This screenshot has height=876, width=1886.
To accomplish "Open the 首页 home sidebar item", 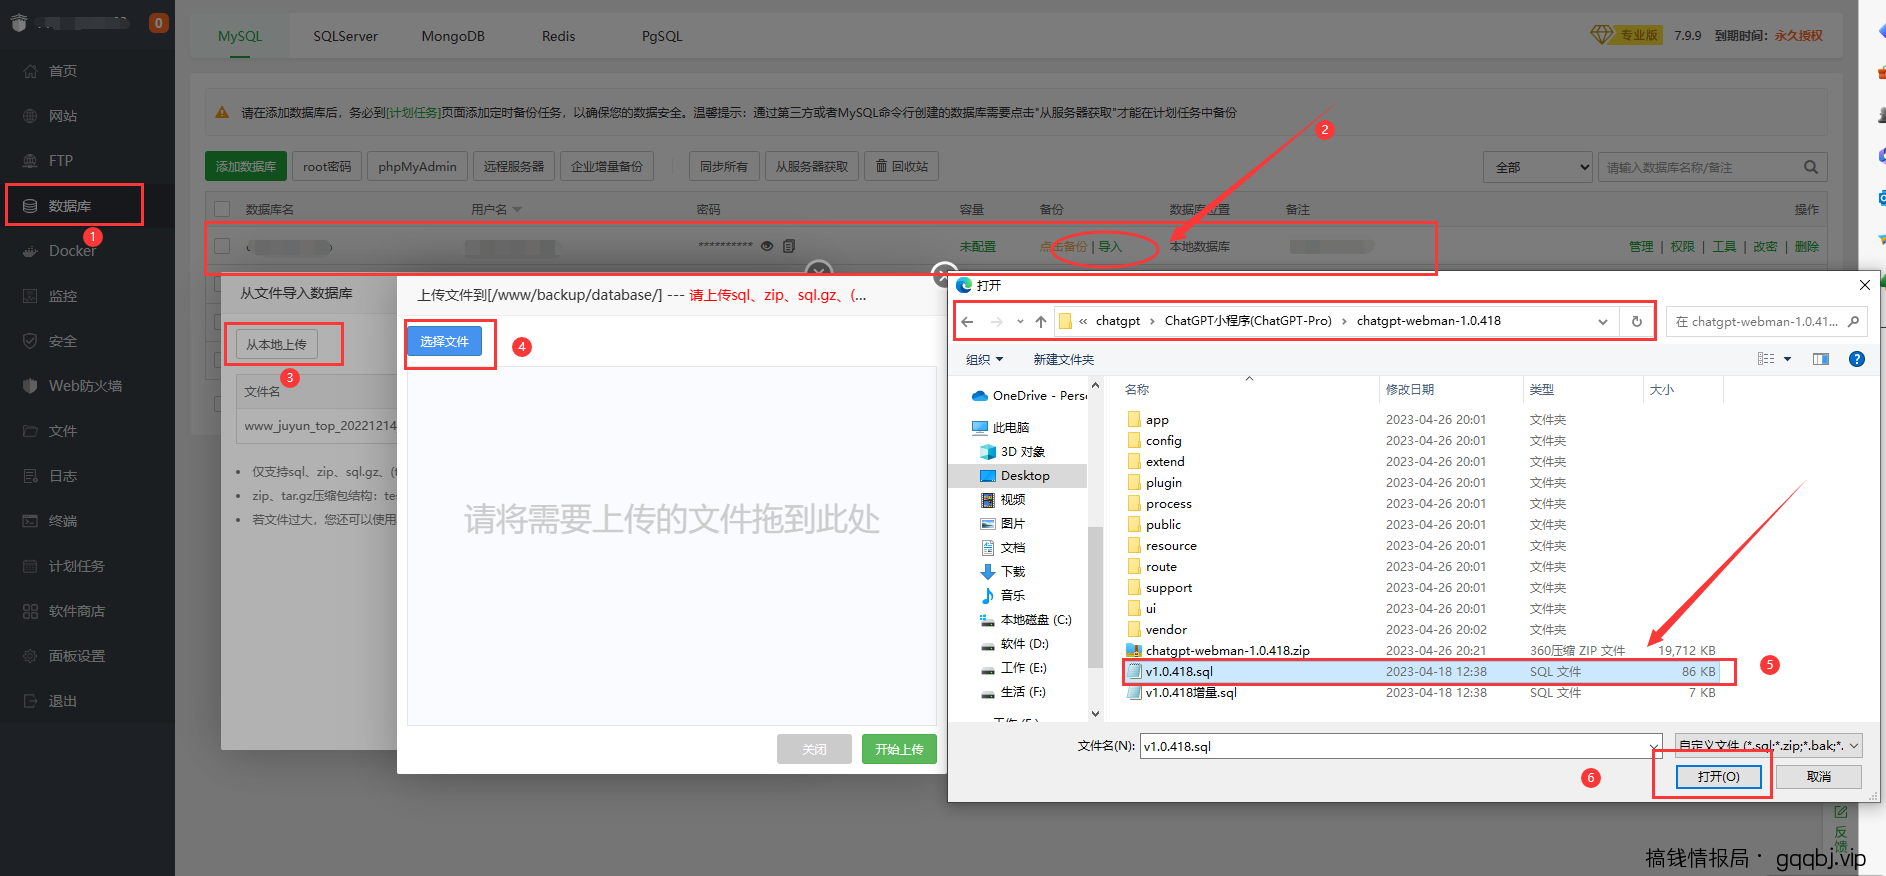I will coord(62,71).
